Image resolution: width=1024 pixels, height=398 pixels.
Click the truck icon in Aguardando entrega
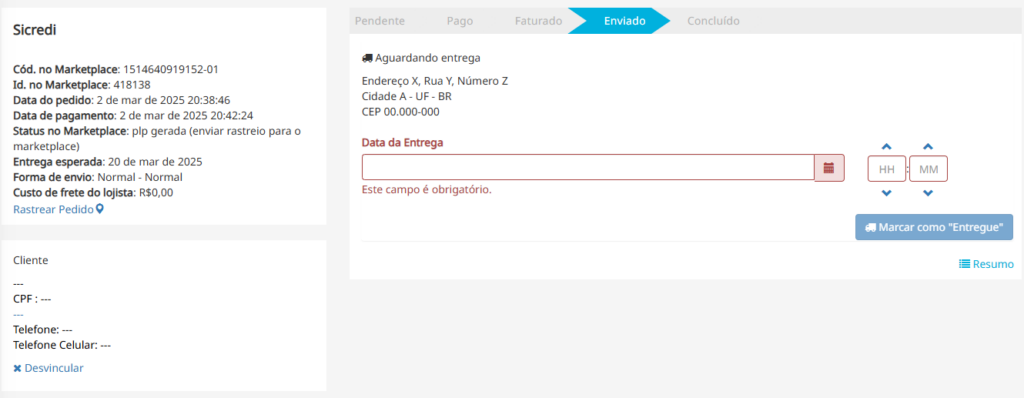point(367,58)
